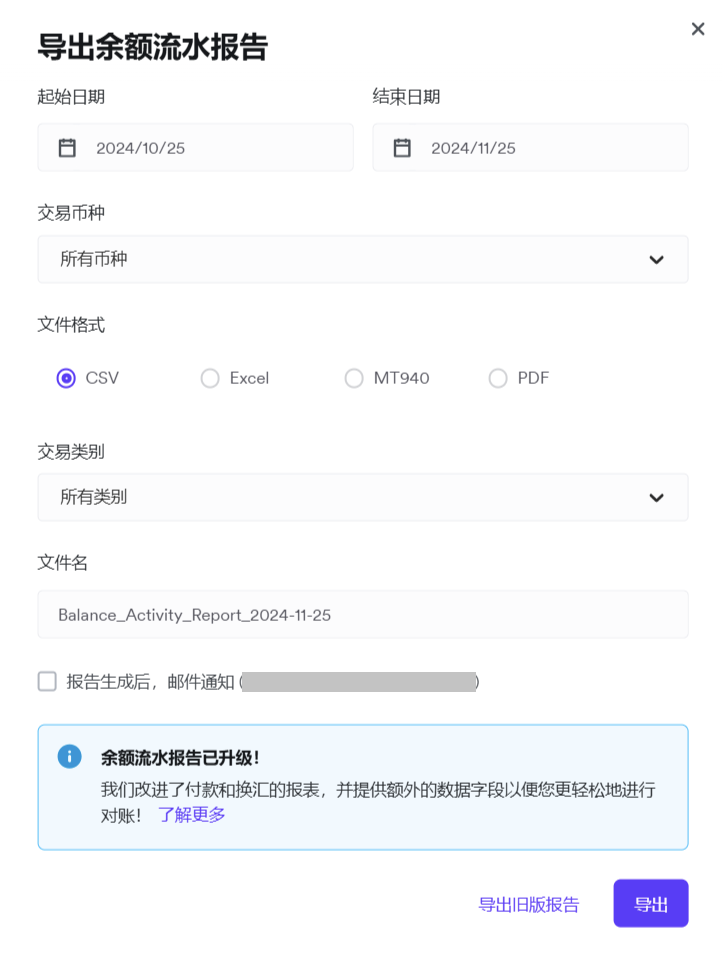Image resolution: width=722 pixels, height=954 pixels.
Task: Choose MT940 as file format
Action: tap(354, 378)
